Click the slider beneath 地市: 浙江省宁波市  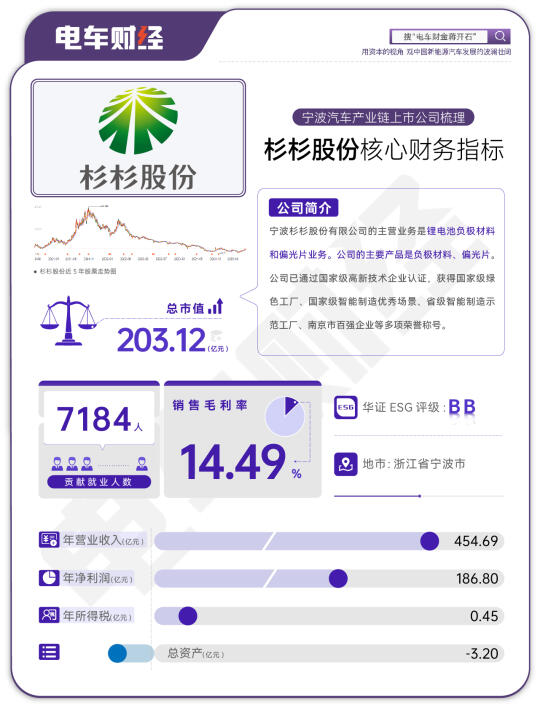[x=419, y=496]
